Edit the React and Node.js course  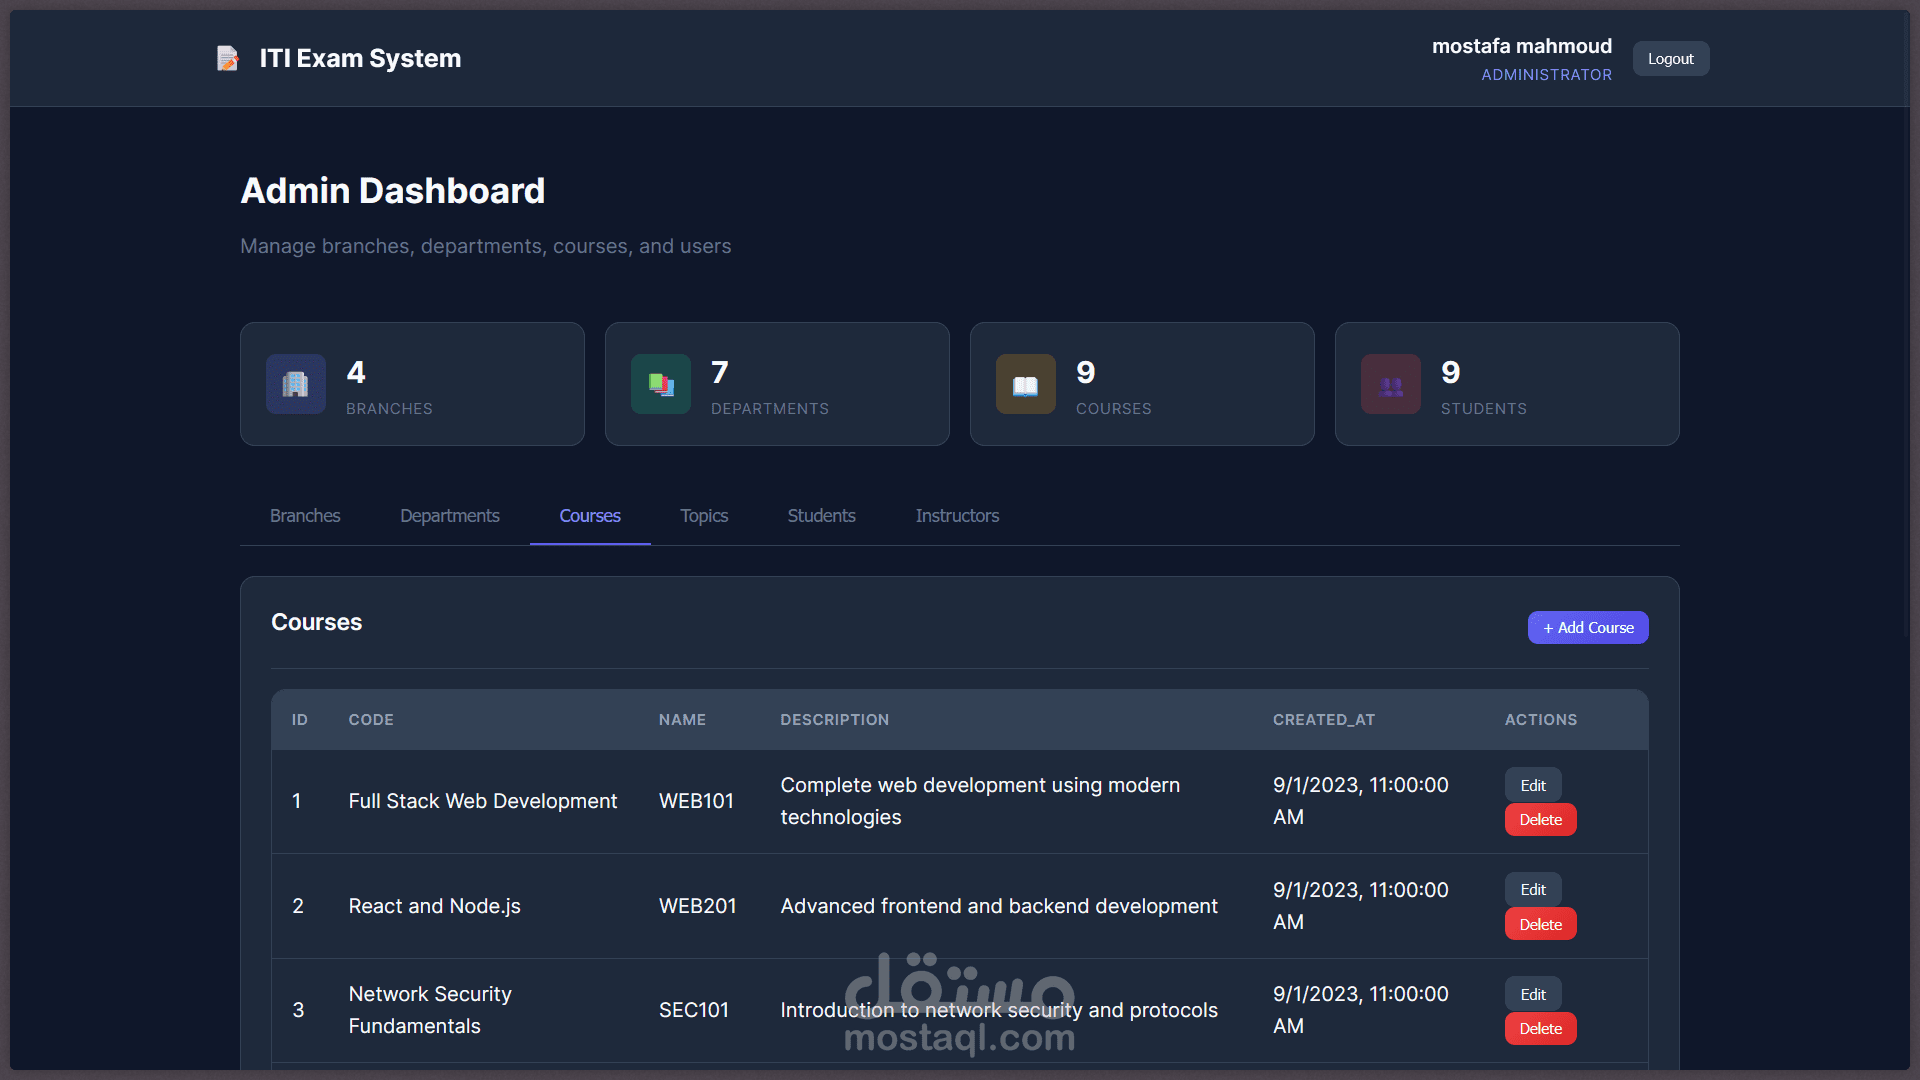pyautogui.click(x=1532, y=890)
